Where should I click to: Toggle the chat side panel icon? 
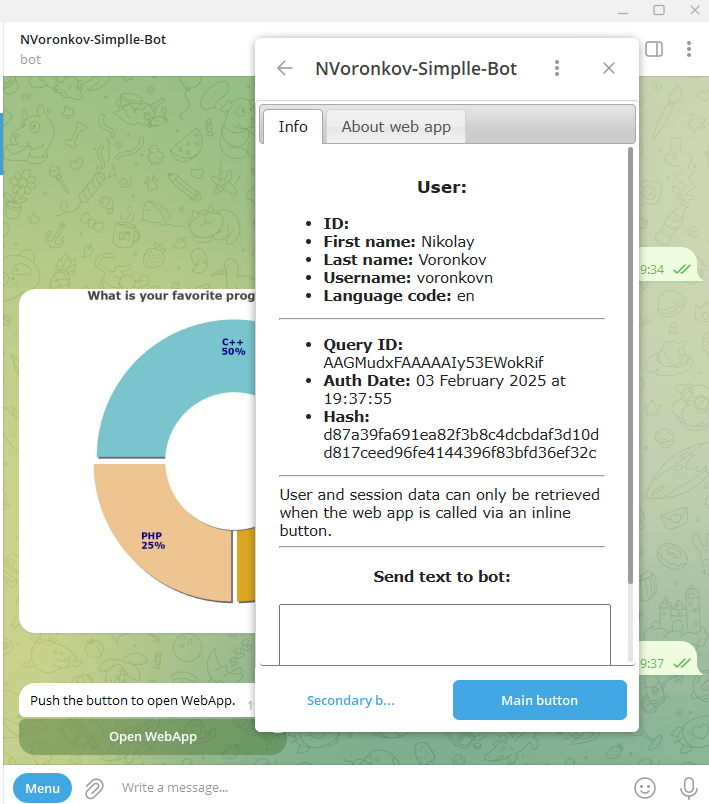pos(654,49)
